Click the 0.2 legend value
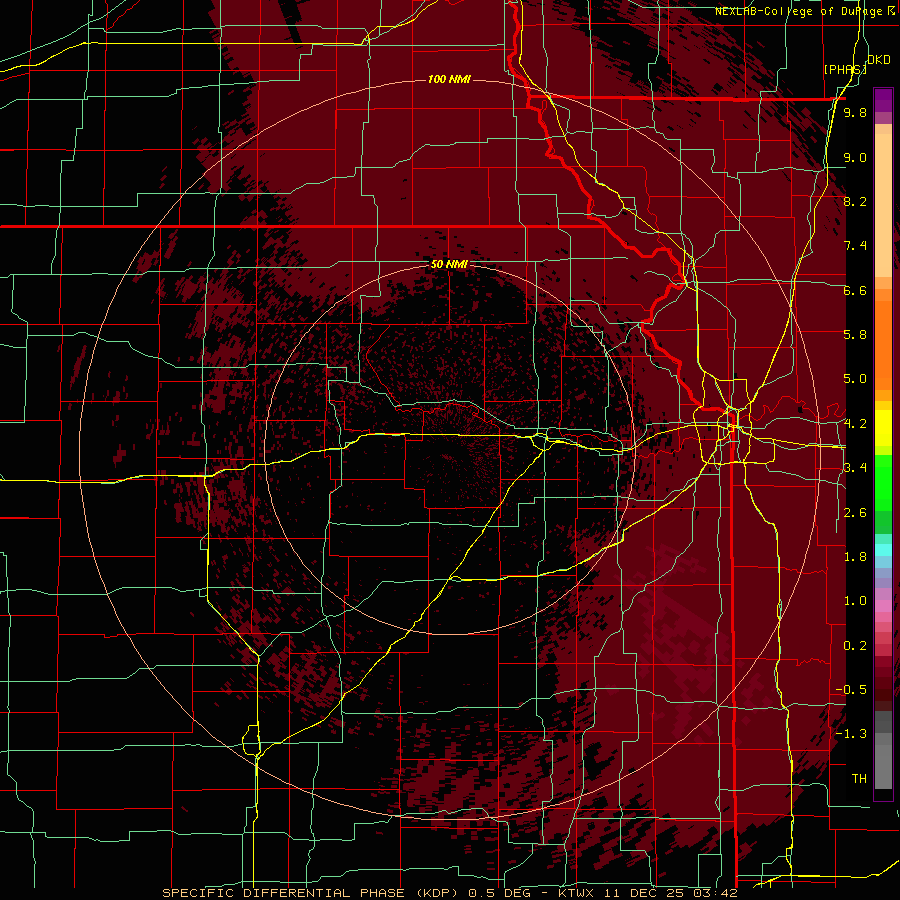Screen dimensions: 900x900 (855, 646)
